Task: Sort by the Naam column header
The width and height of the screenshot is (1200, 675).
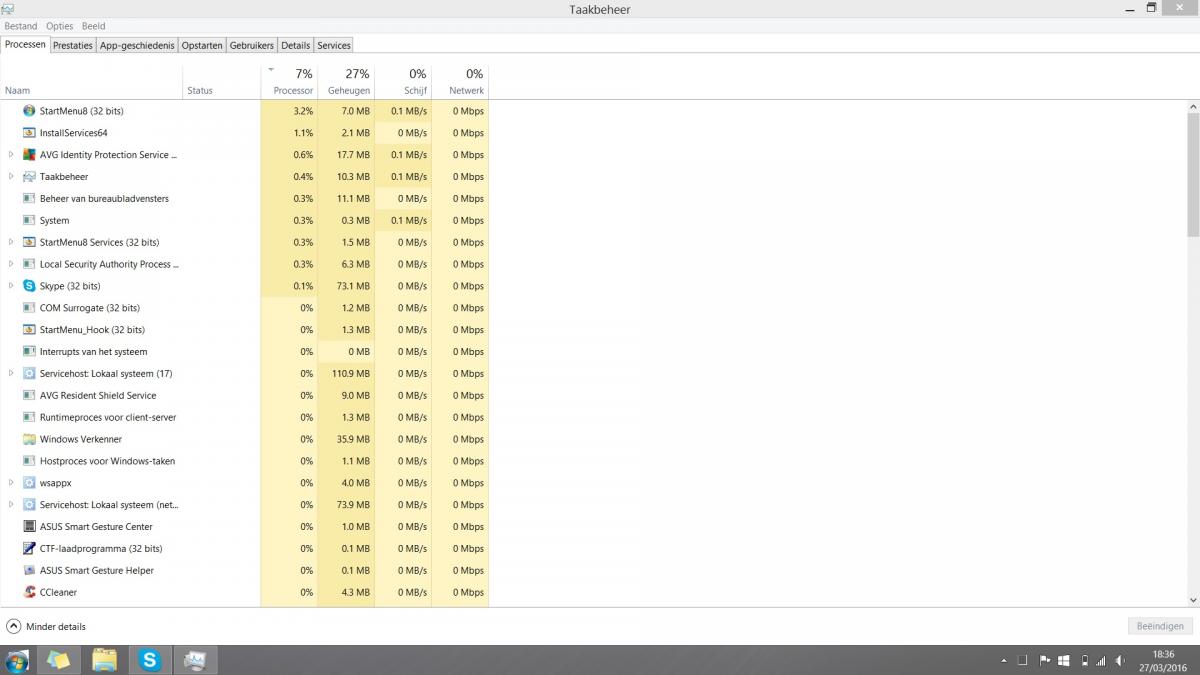Action: click(x=92, y=81)
